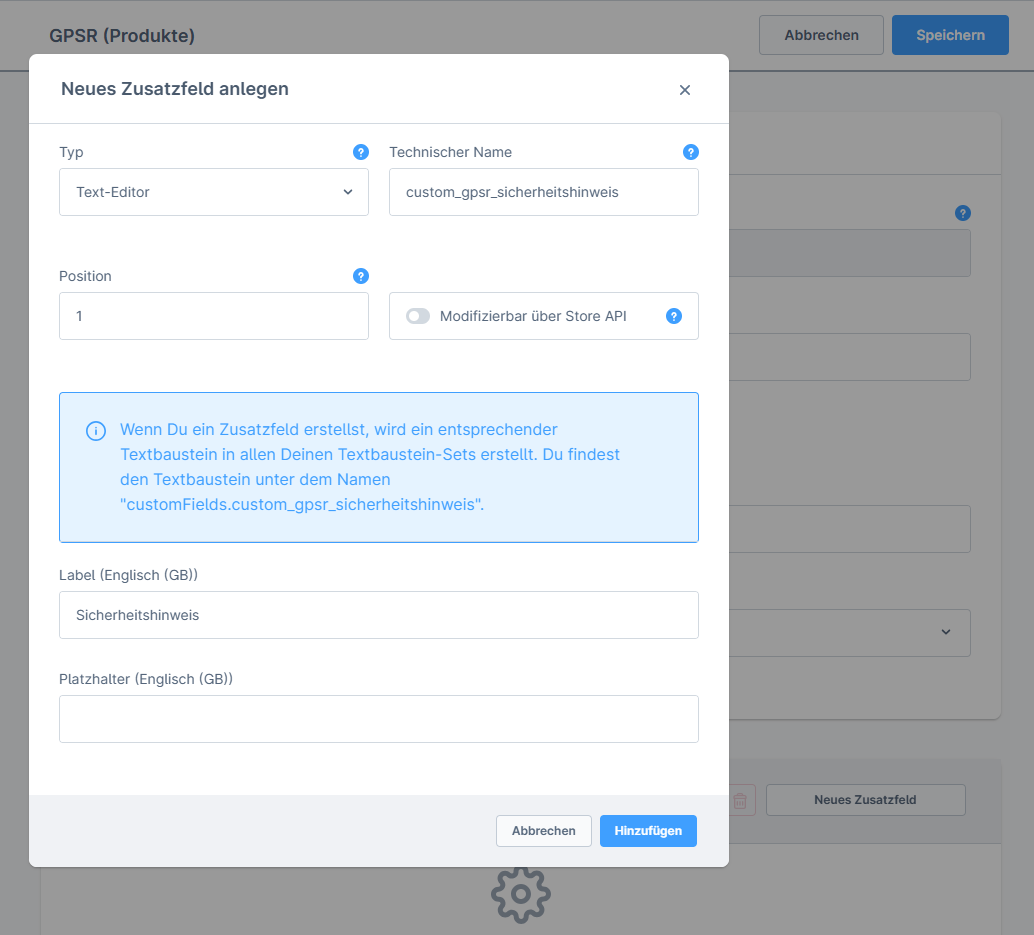Click the Speichern button in header
The width and height of the screenshot is (1034, 935).
point(949,35)
